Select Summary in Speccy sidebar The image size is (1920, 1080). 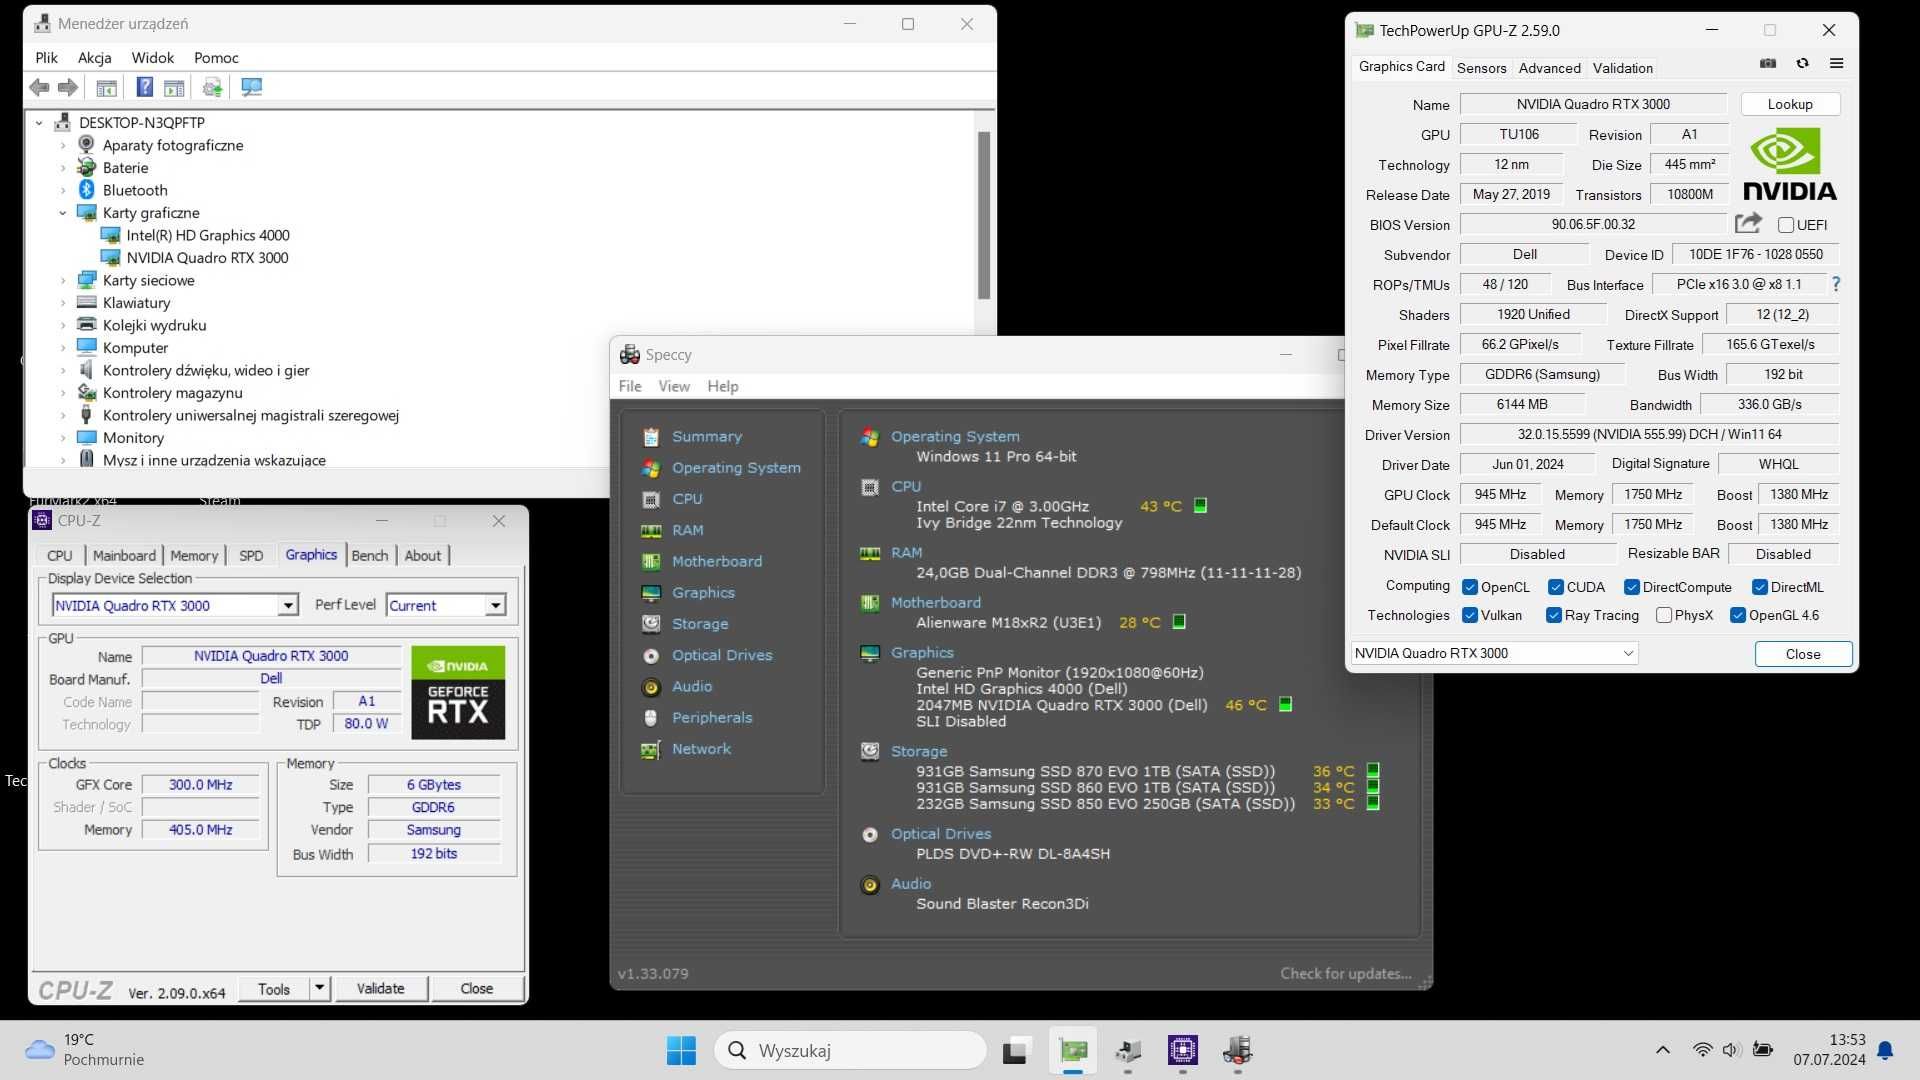point(707,437)
